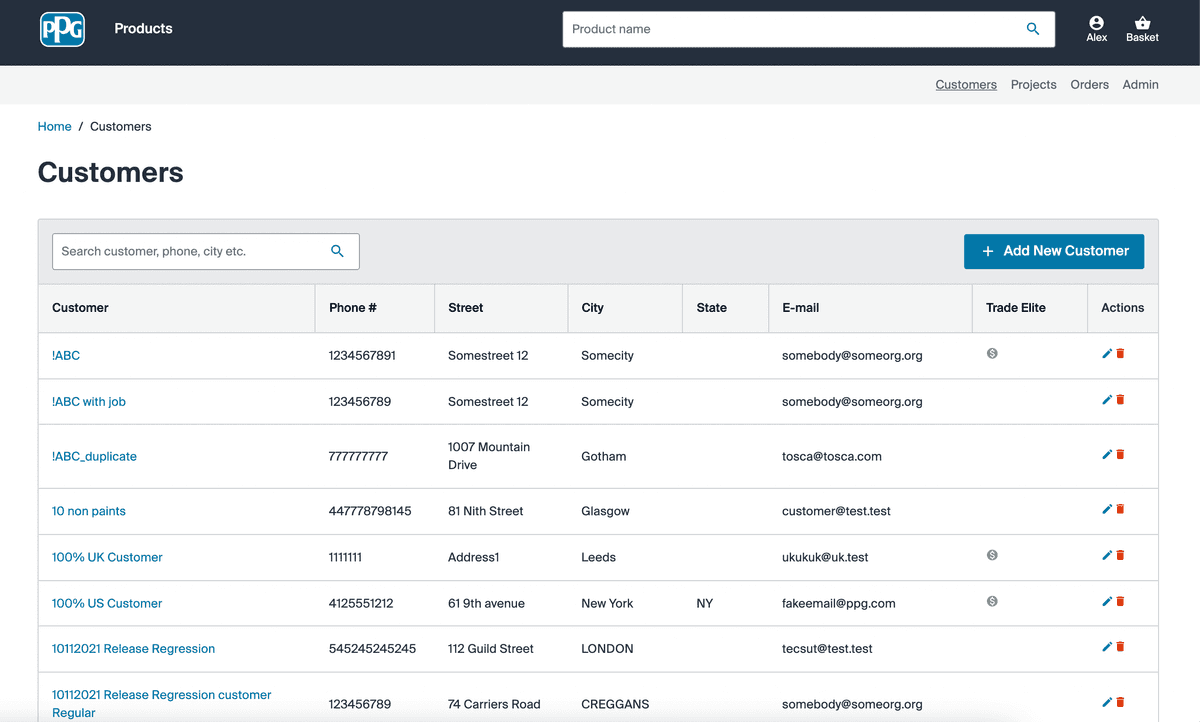Click the PPG logo in header
Image resolution: width=1200 pixels, height=722 pixels.
(x=62, y=29)
